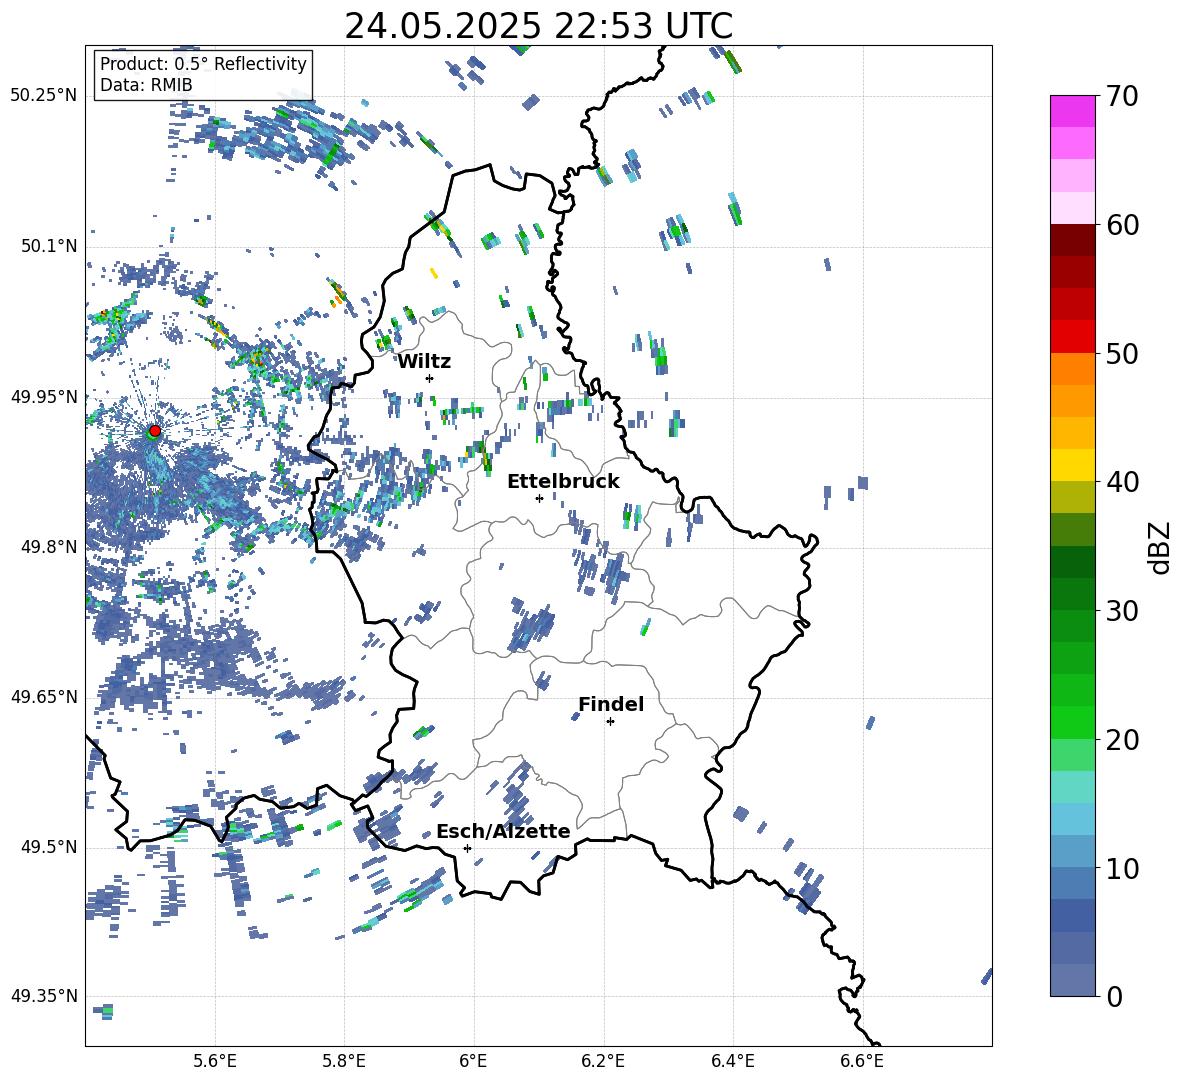Image resolution: width=1184 pixels, height=1081 pixels.
Task: Click the 6°E longitude label
Action: click(473, 1061)
